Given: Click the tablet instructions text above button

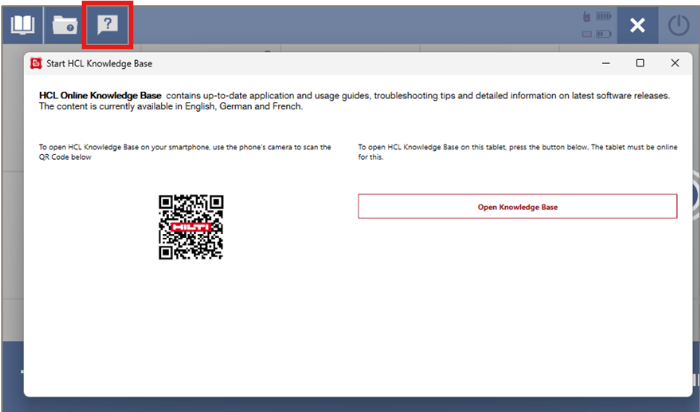Looking at the screenshot, I should click(516, 151).
